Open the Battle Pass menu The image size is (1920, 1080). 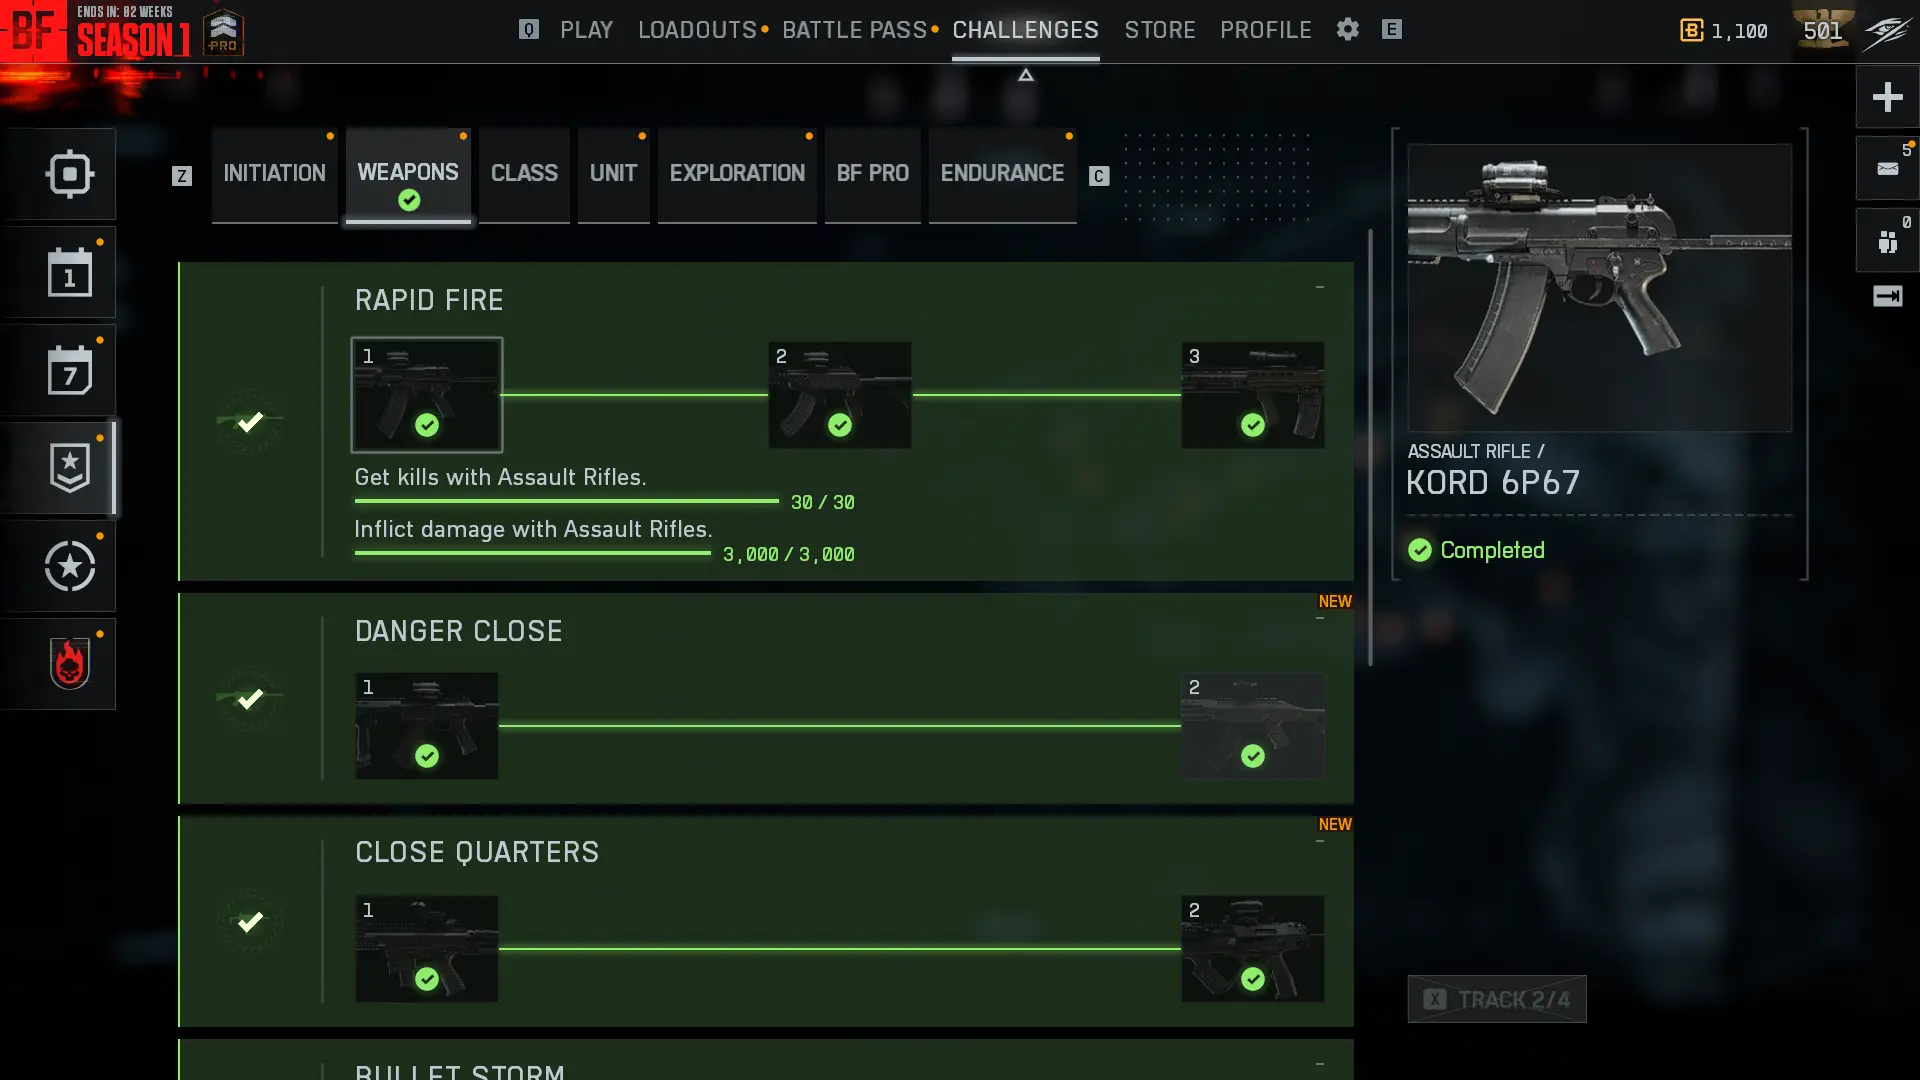[x=855, y=30]
